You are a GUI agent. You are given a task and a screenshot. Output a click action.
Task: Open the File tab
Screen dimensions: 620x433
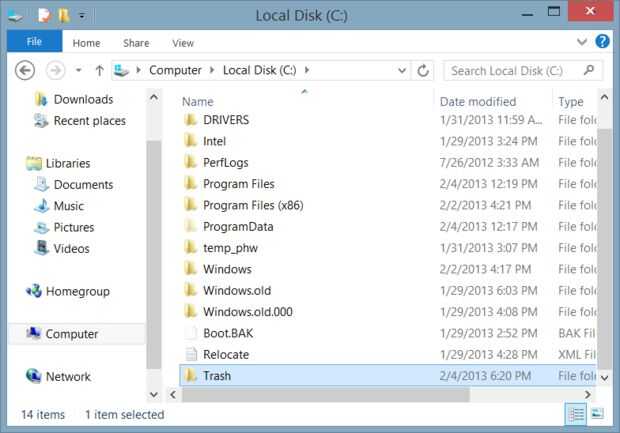point(34,42)
